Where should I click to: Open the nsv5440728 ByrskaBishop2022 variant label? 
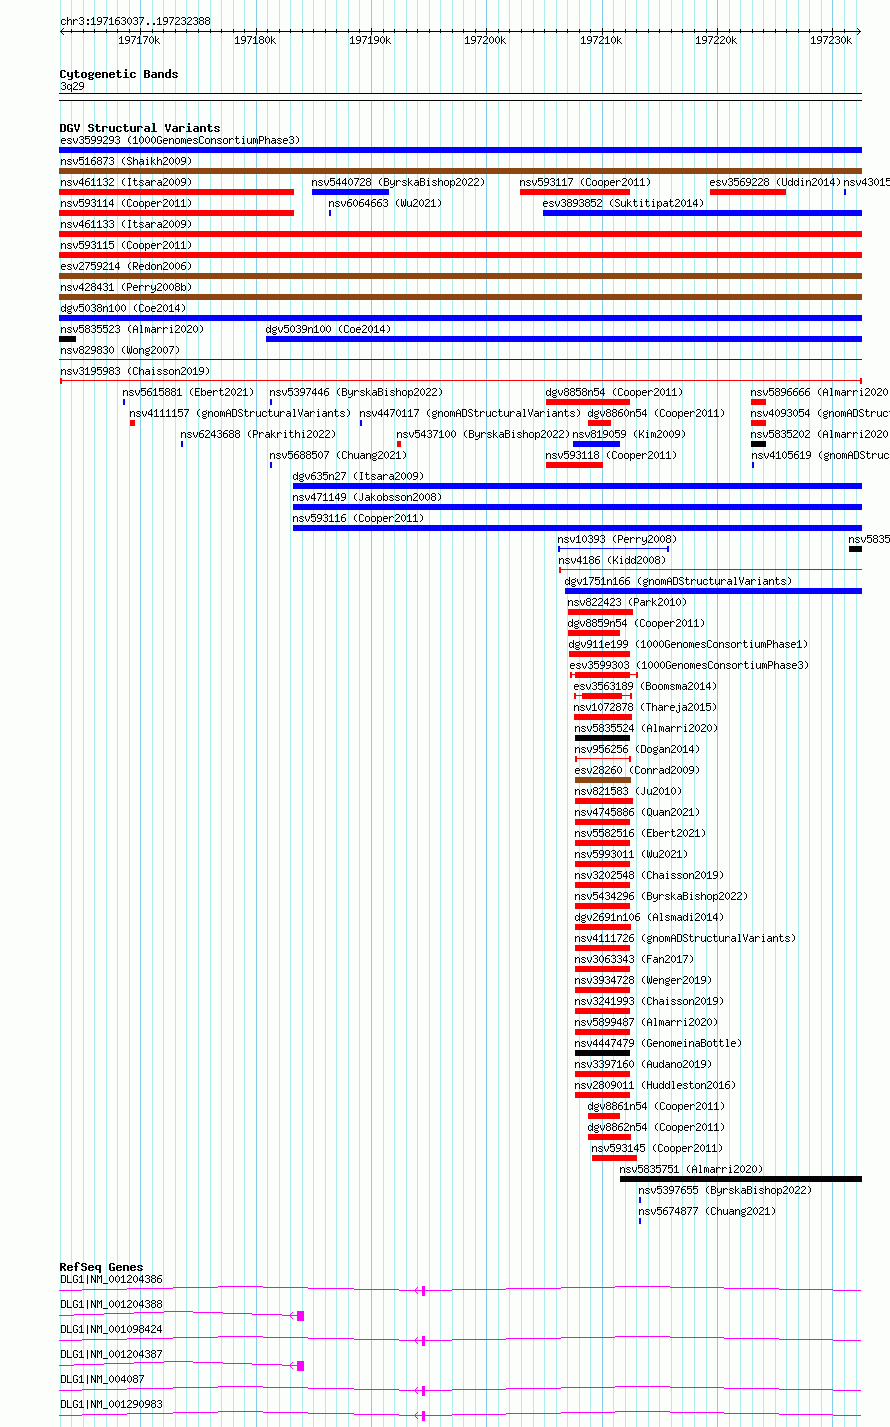point(398,182)
